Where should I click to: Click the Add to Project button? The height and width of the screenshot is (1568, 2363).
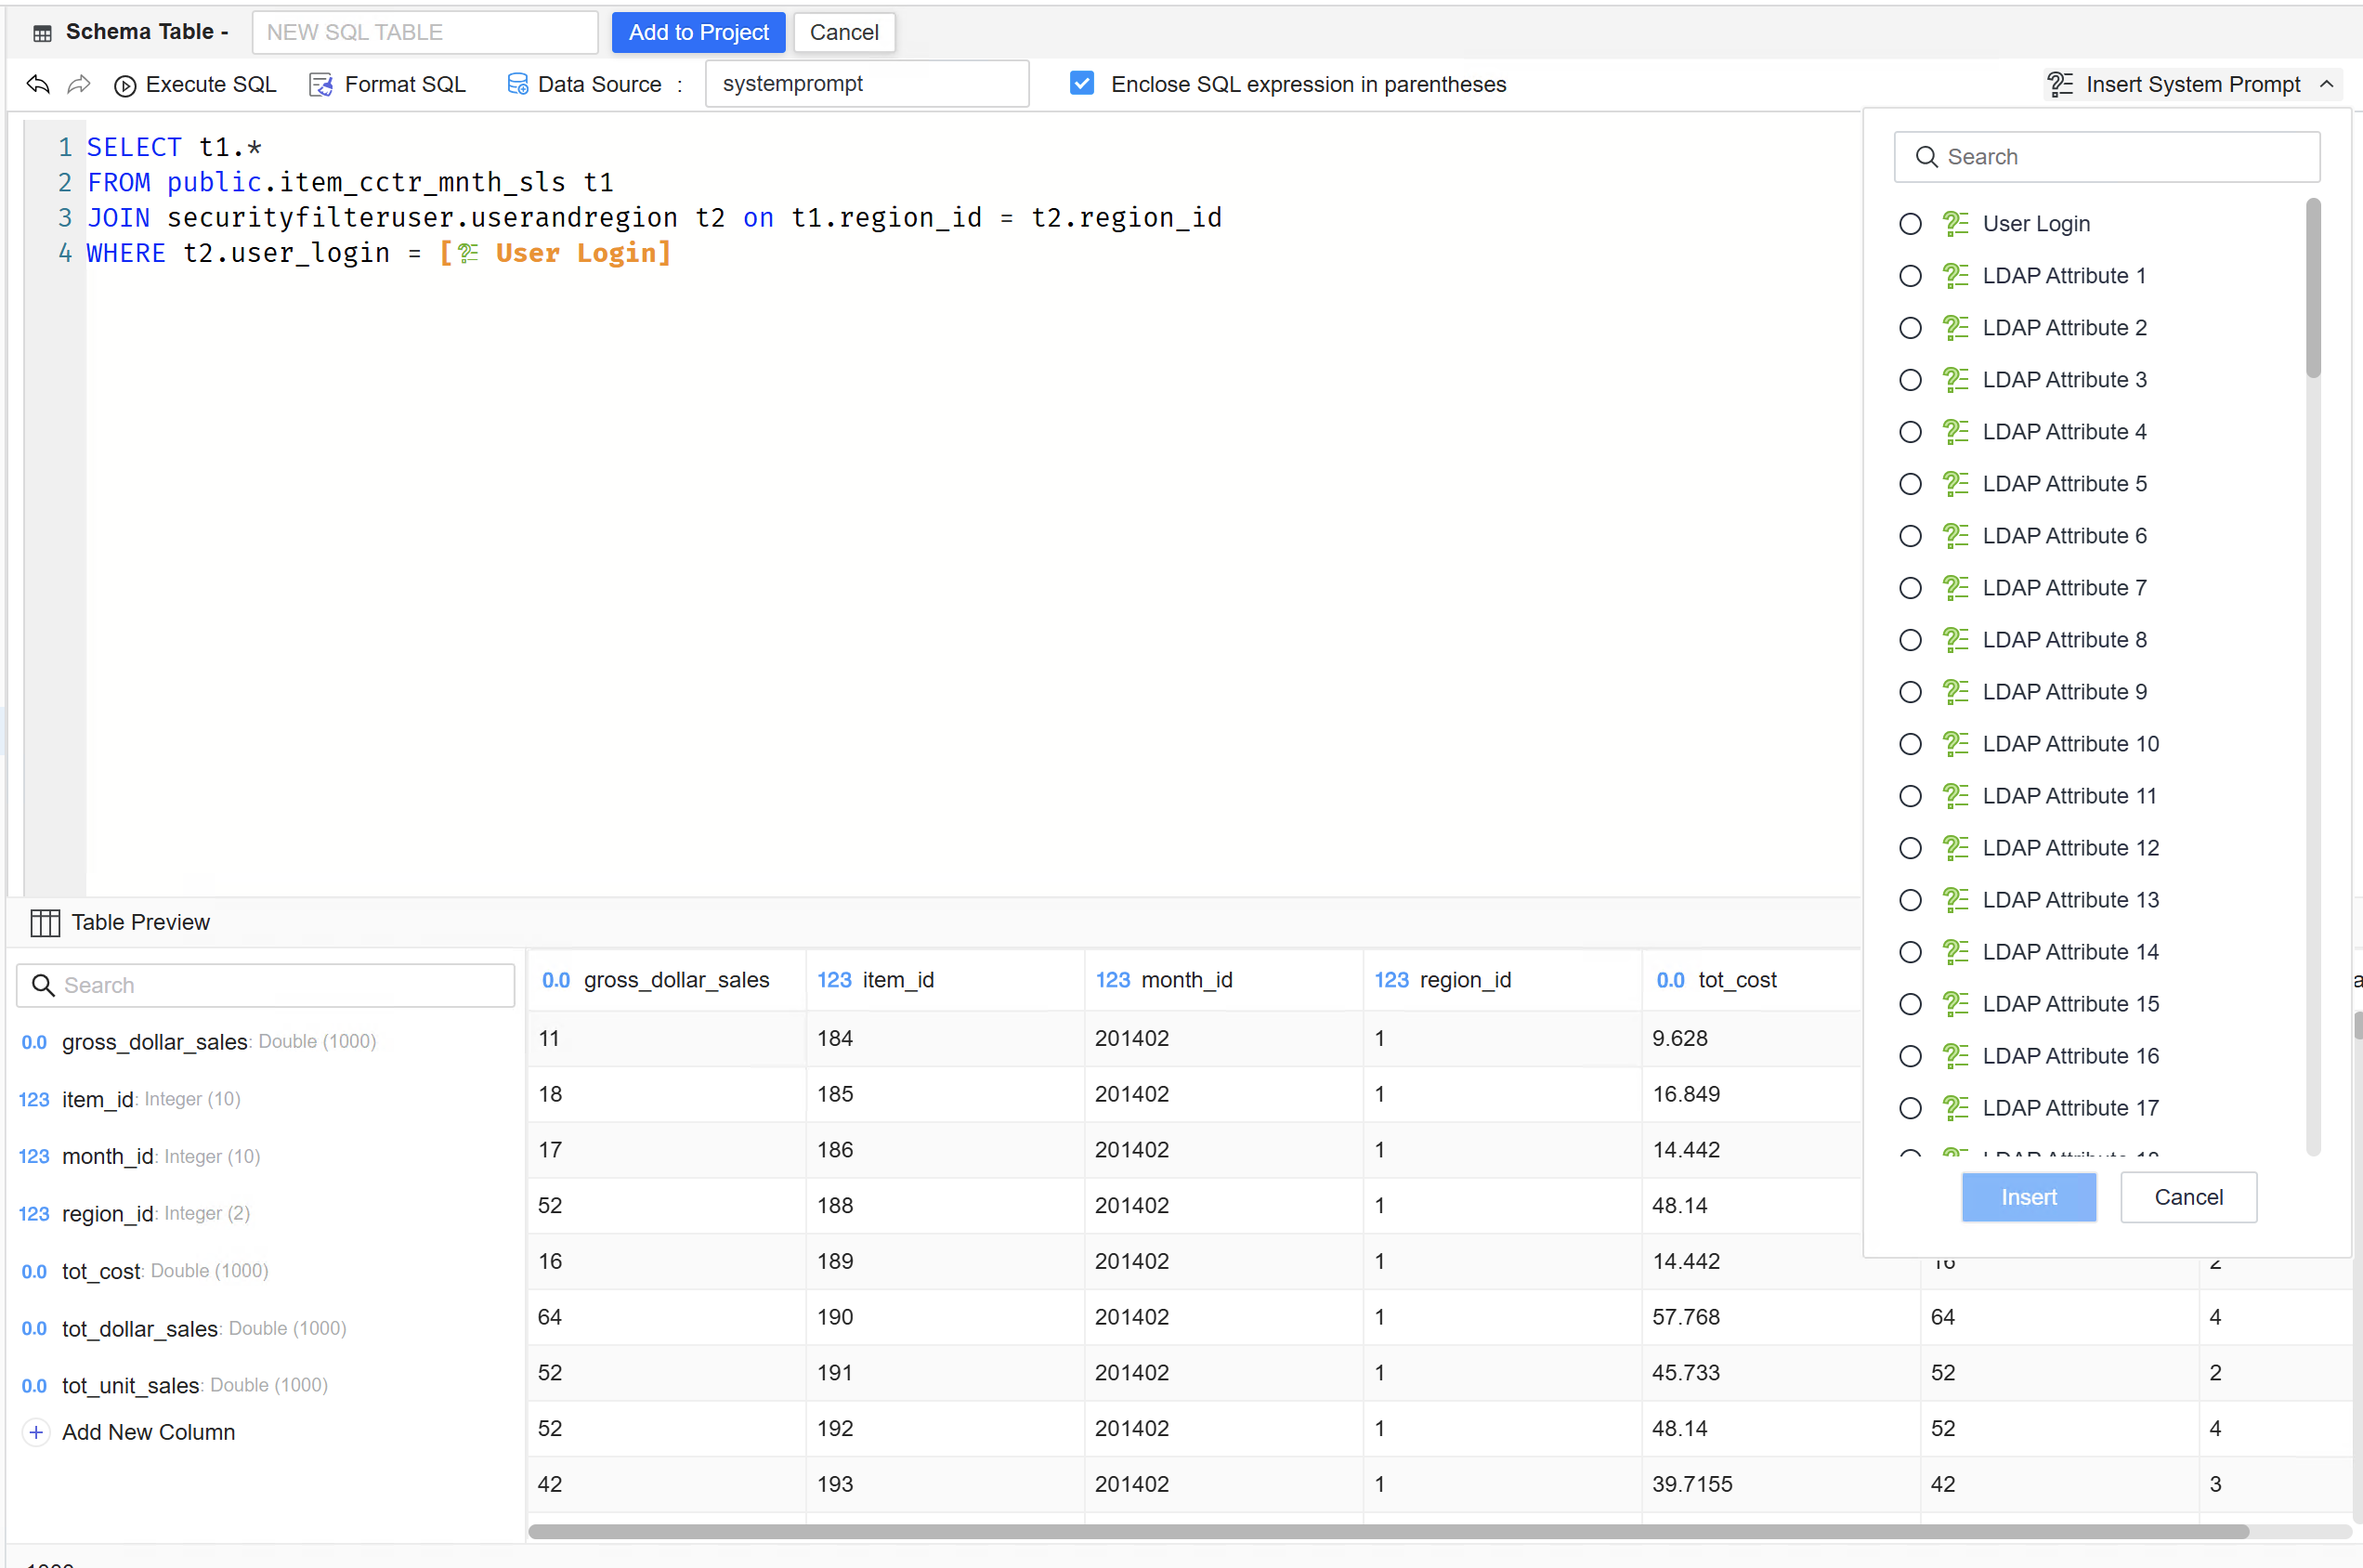click(x=698, y=33)
